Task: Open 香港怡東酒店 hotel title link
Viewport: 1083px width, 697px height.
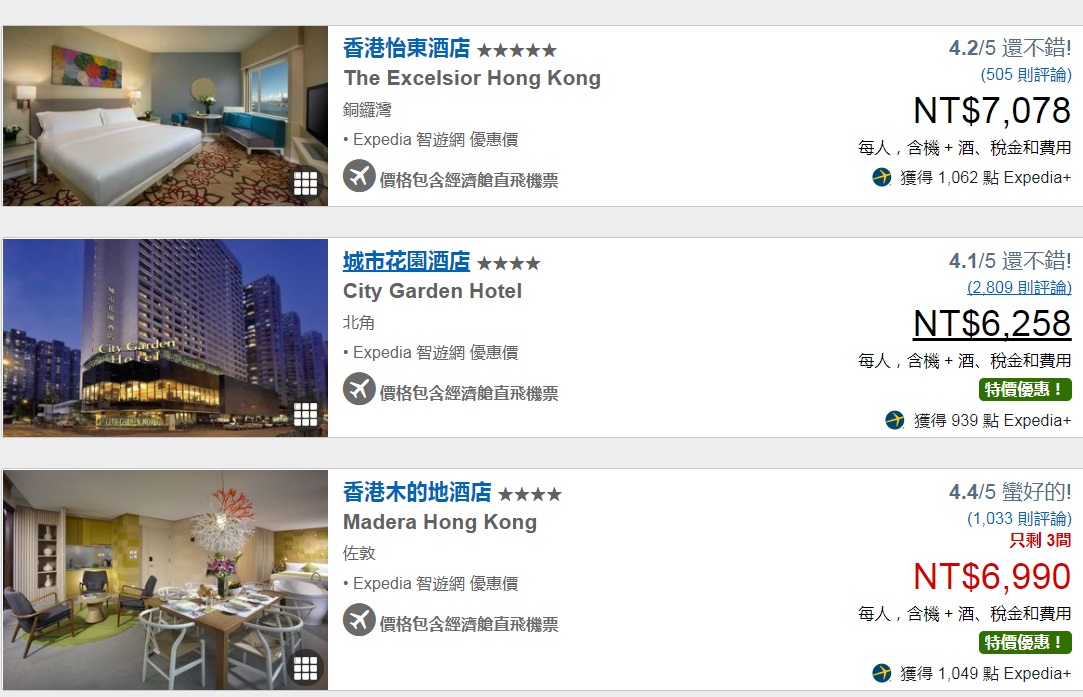Action: tap(406, 48)
